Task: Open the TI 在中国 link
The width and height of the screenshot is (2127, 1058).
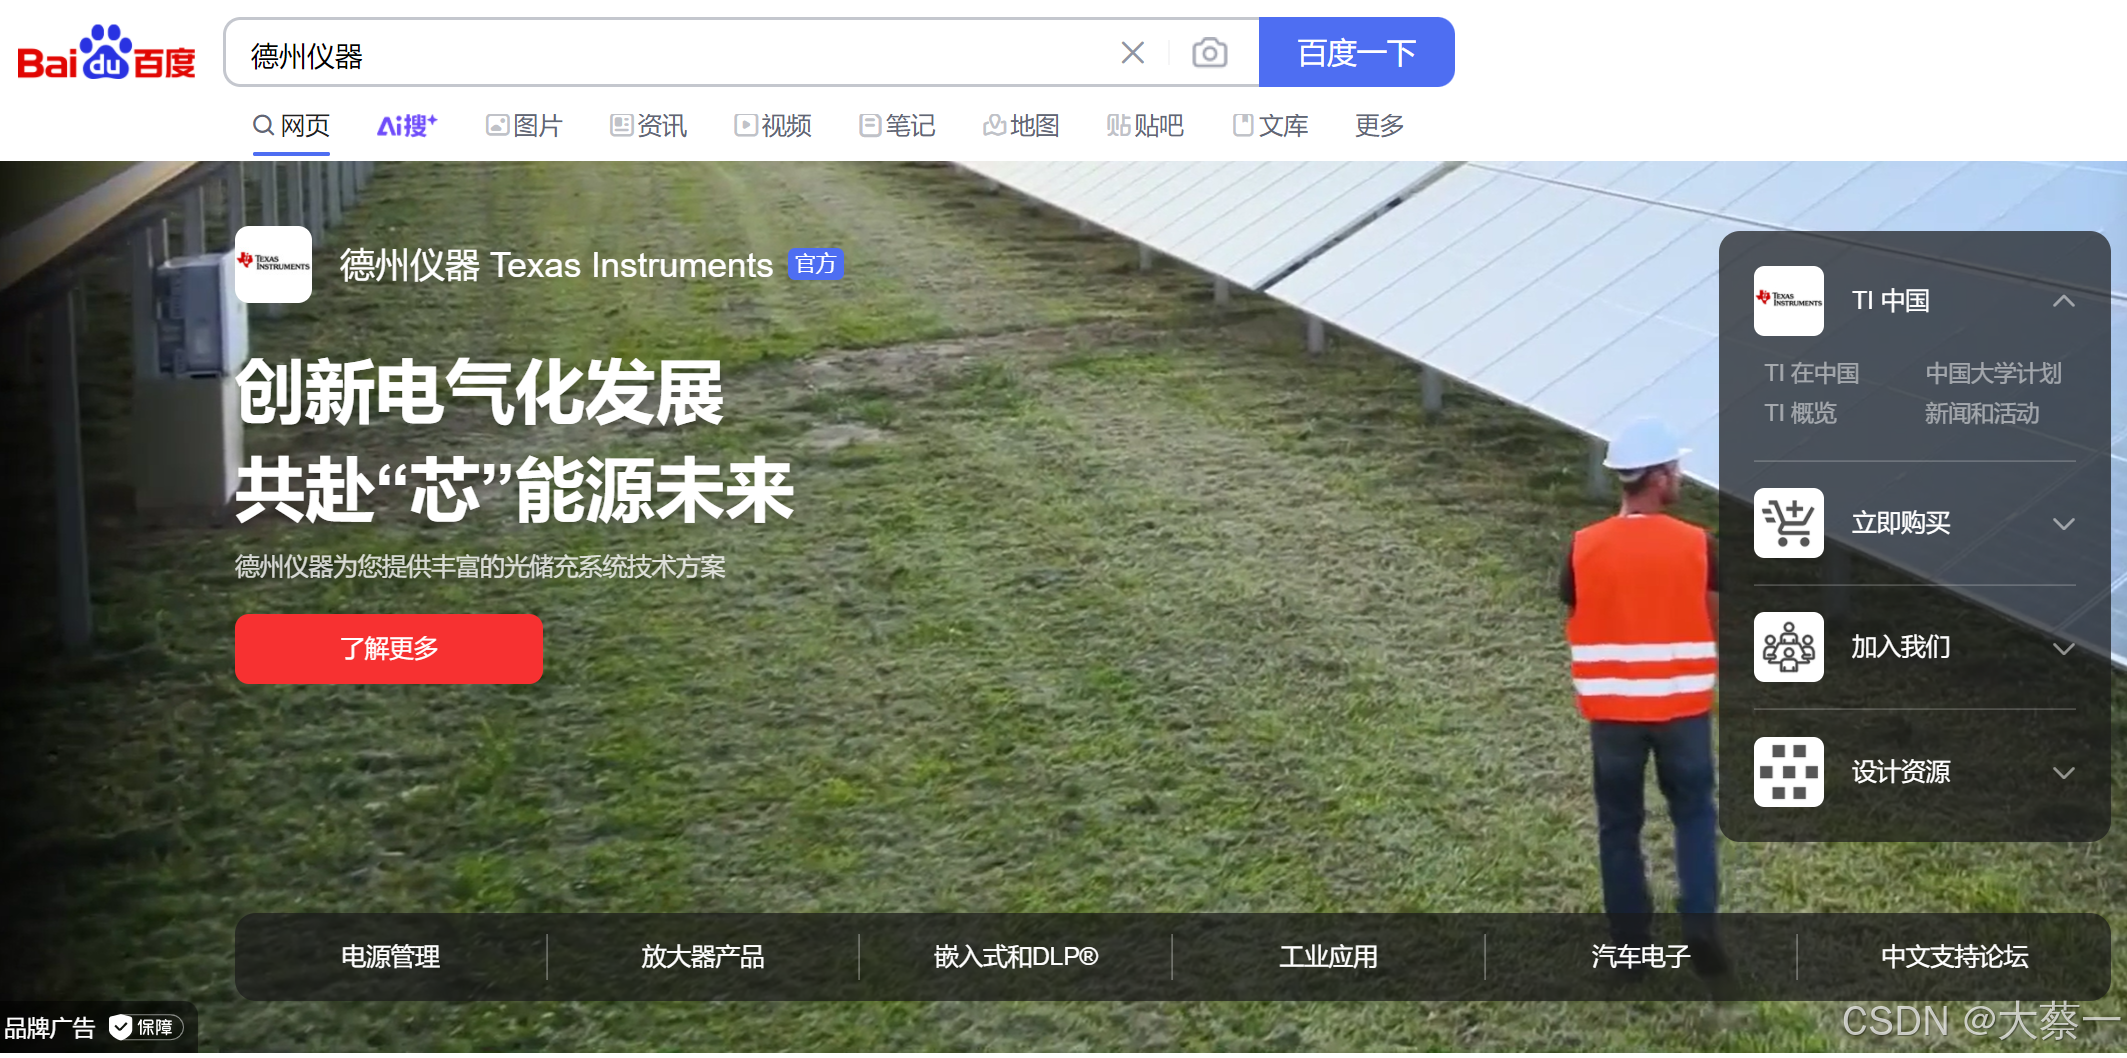Action: click(x=1812, y=373)
